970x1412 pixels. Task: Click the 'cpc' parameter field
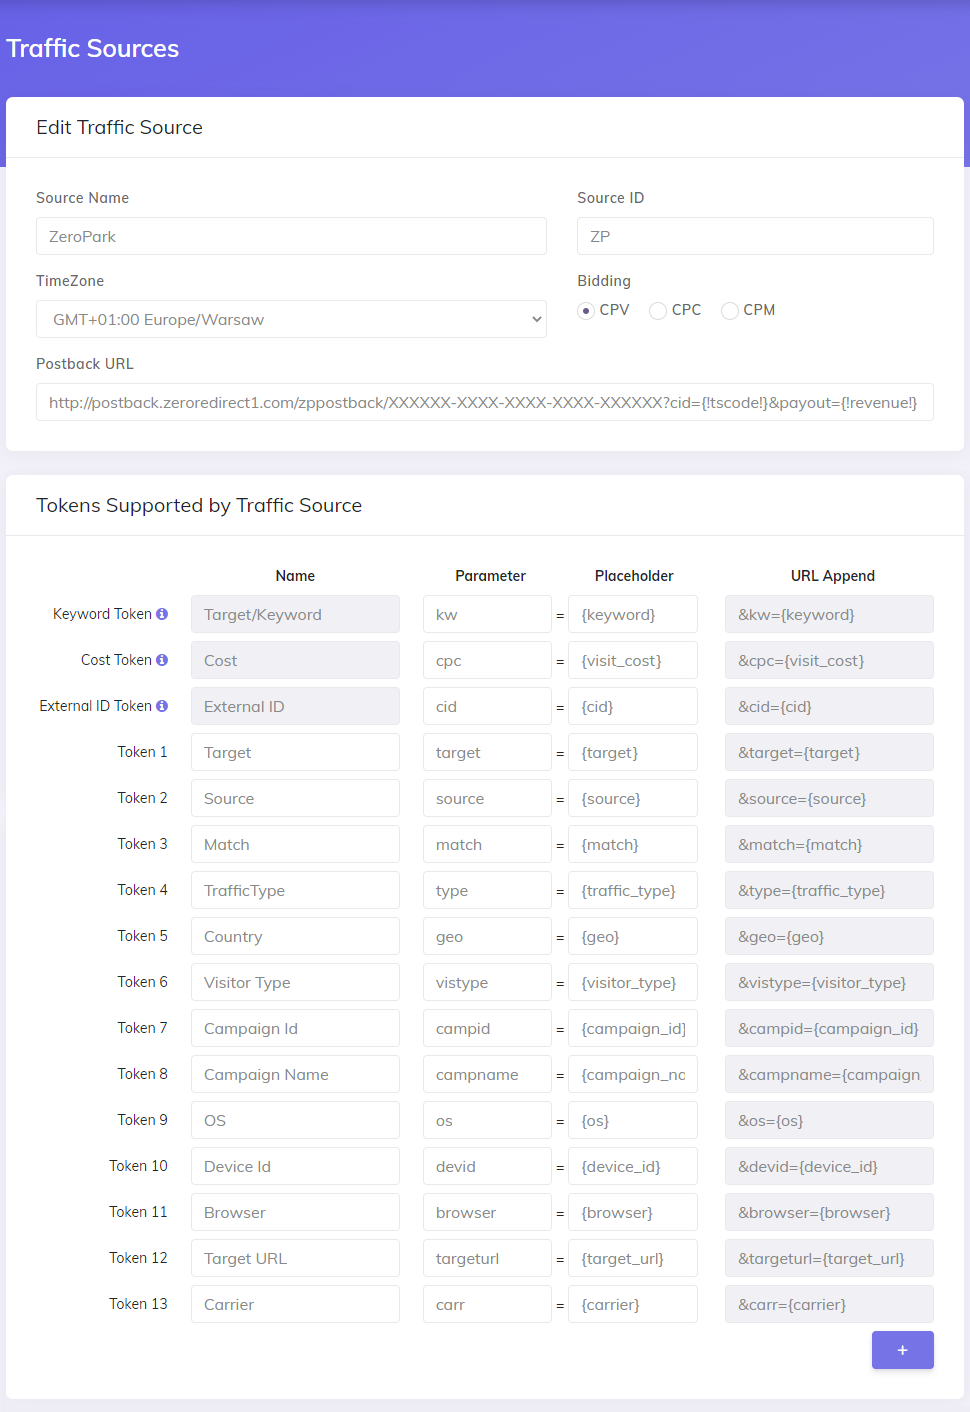pyautogui.click(x=487, y=660)
